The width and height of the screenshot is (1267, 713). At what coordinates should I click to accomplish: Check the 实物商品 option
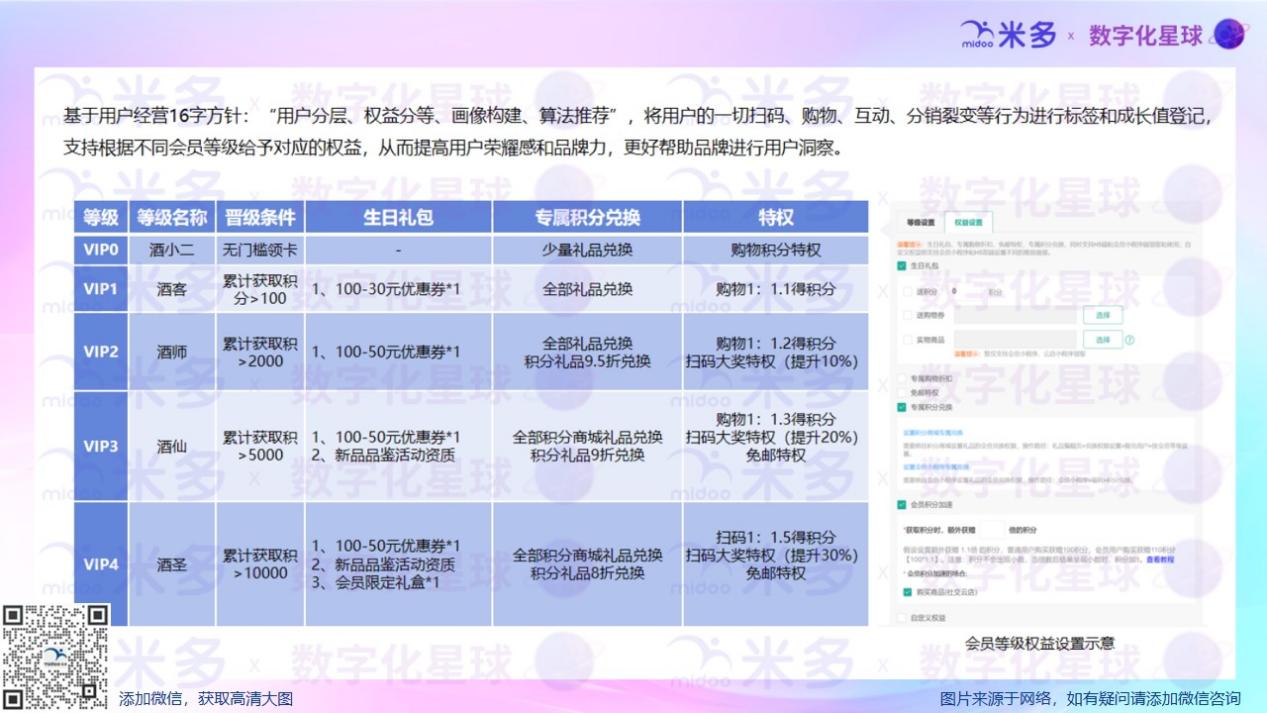pos(908,340)
